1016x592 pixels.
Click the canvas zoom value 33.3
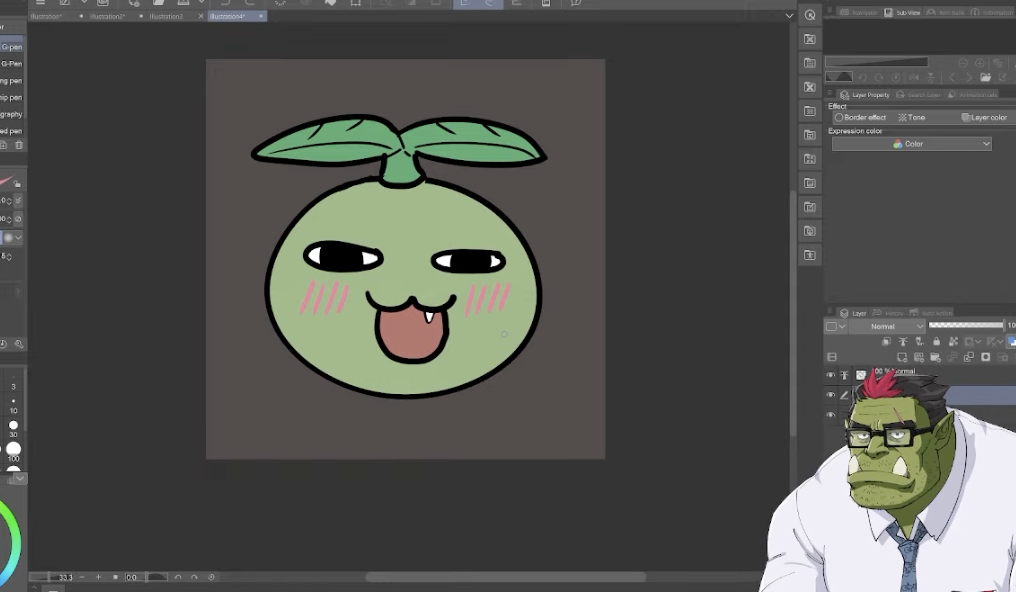pyautogui.click(x=65, y=577)
